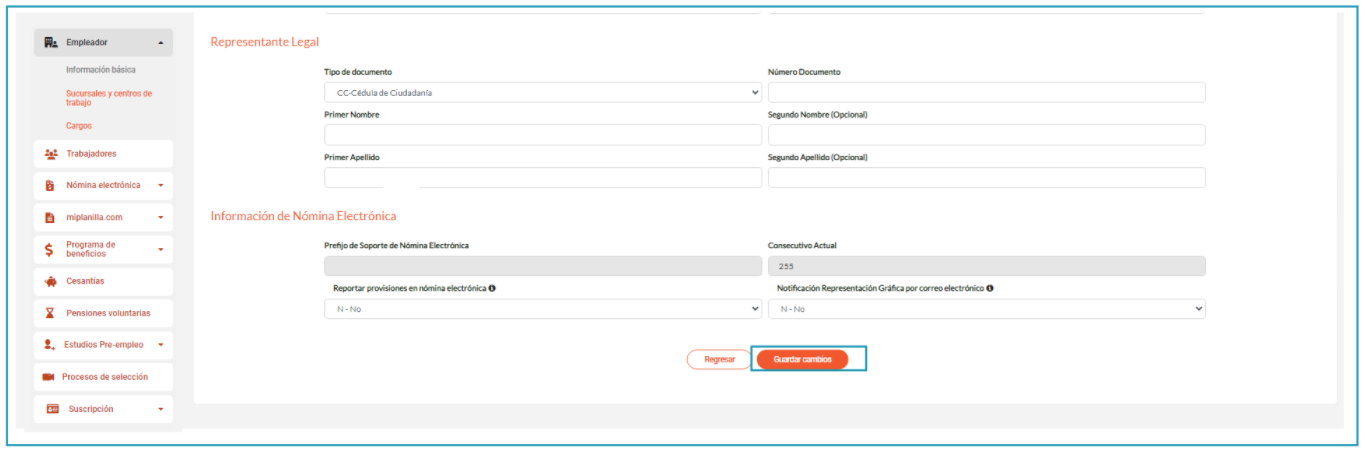The width and height of the screenshot is (1365, 458).
Task: Open Reportar provisiones en nómina electrónica dropdown
Action: click(x=542, y=309)
